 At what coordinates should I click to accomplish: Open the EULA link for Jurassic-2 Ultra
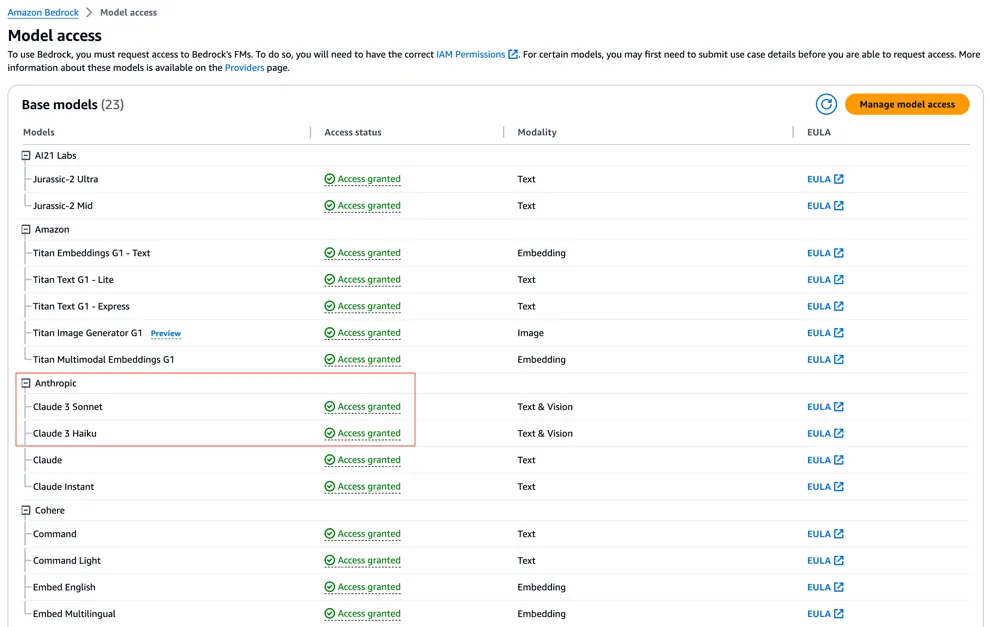point(825,179)
